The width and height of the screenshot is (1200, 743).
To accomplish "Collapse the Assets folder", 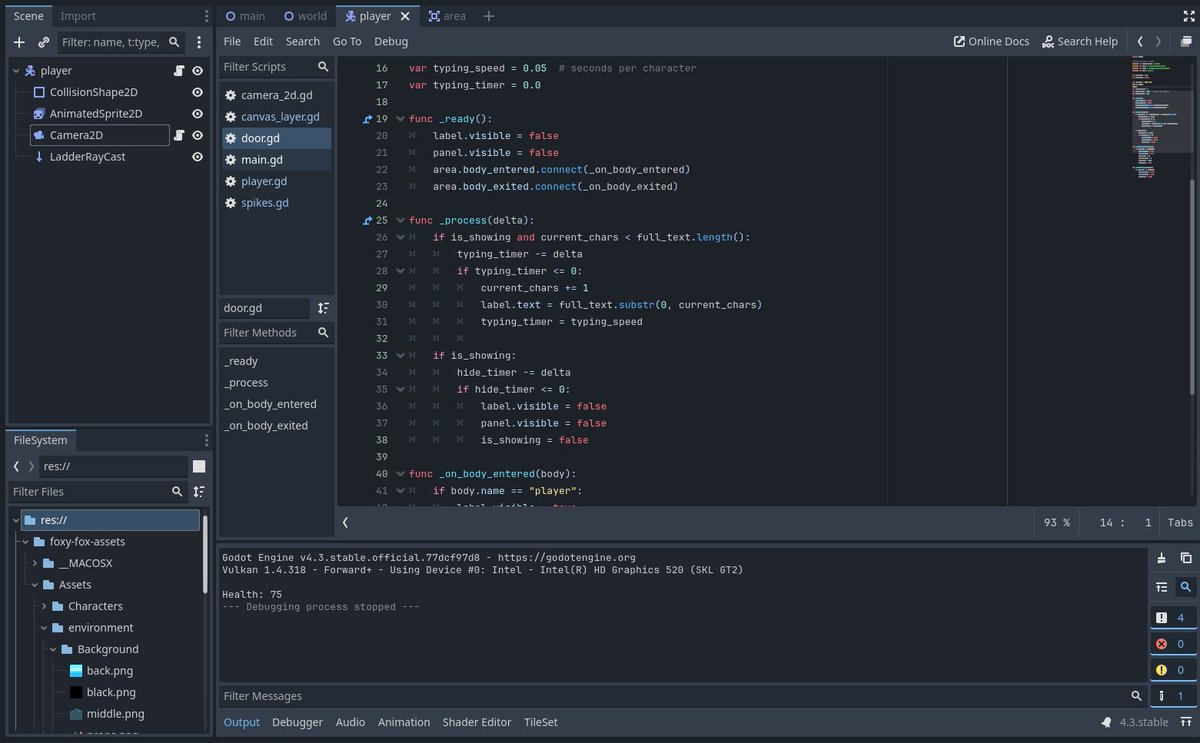I will pos(35,585).
